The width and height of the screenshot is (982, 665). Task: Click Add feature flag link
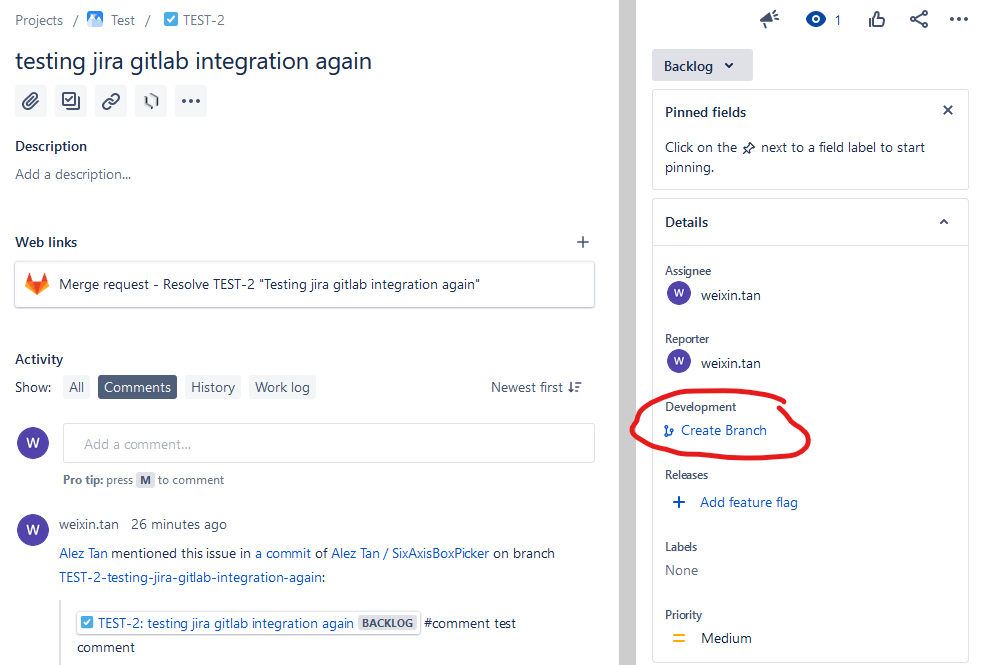(748, 502)
